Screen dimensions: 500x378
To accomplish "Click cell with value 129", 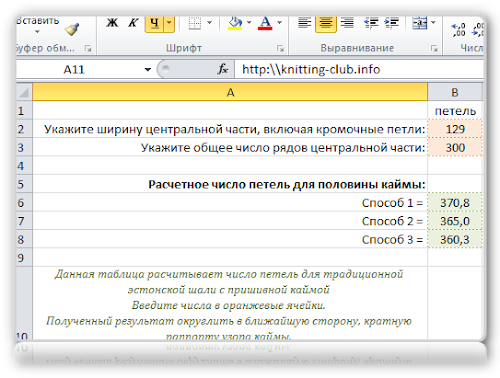I will click(455, 129).
